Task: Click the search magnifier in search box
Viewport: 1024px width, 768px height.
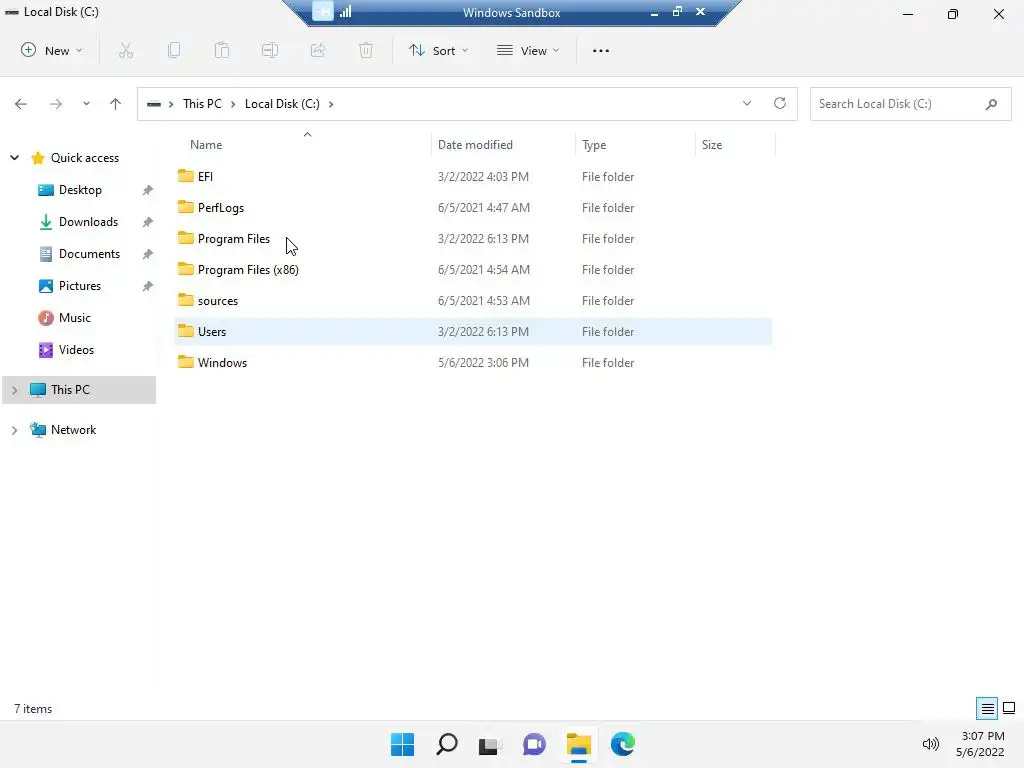Action: pos(991,104)
